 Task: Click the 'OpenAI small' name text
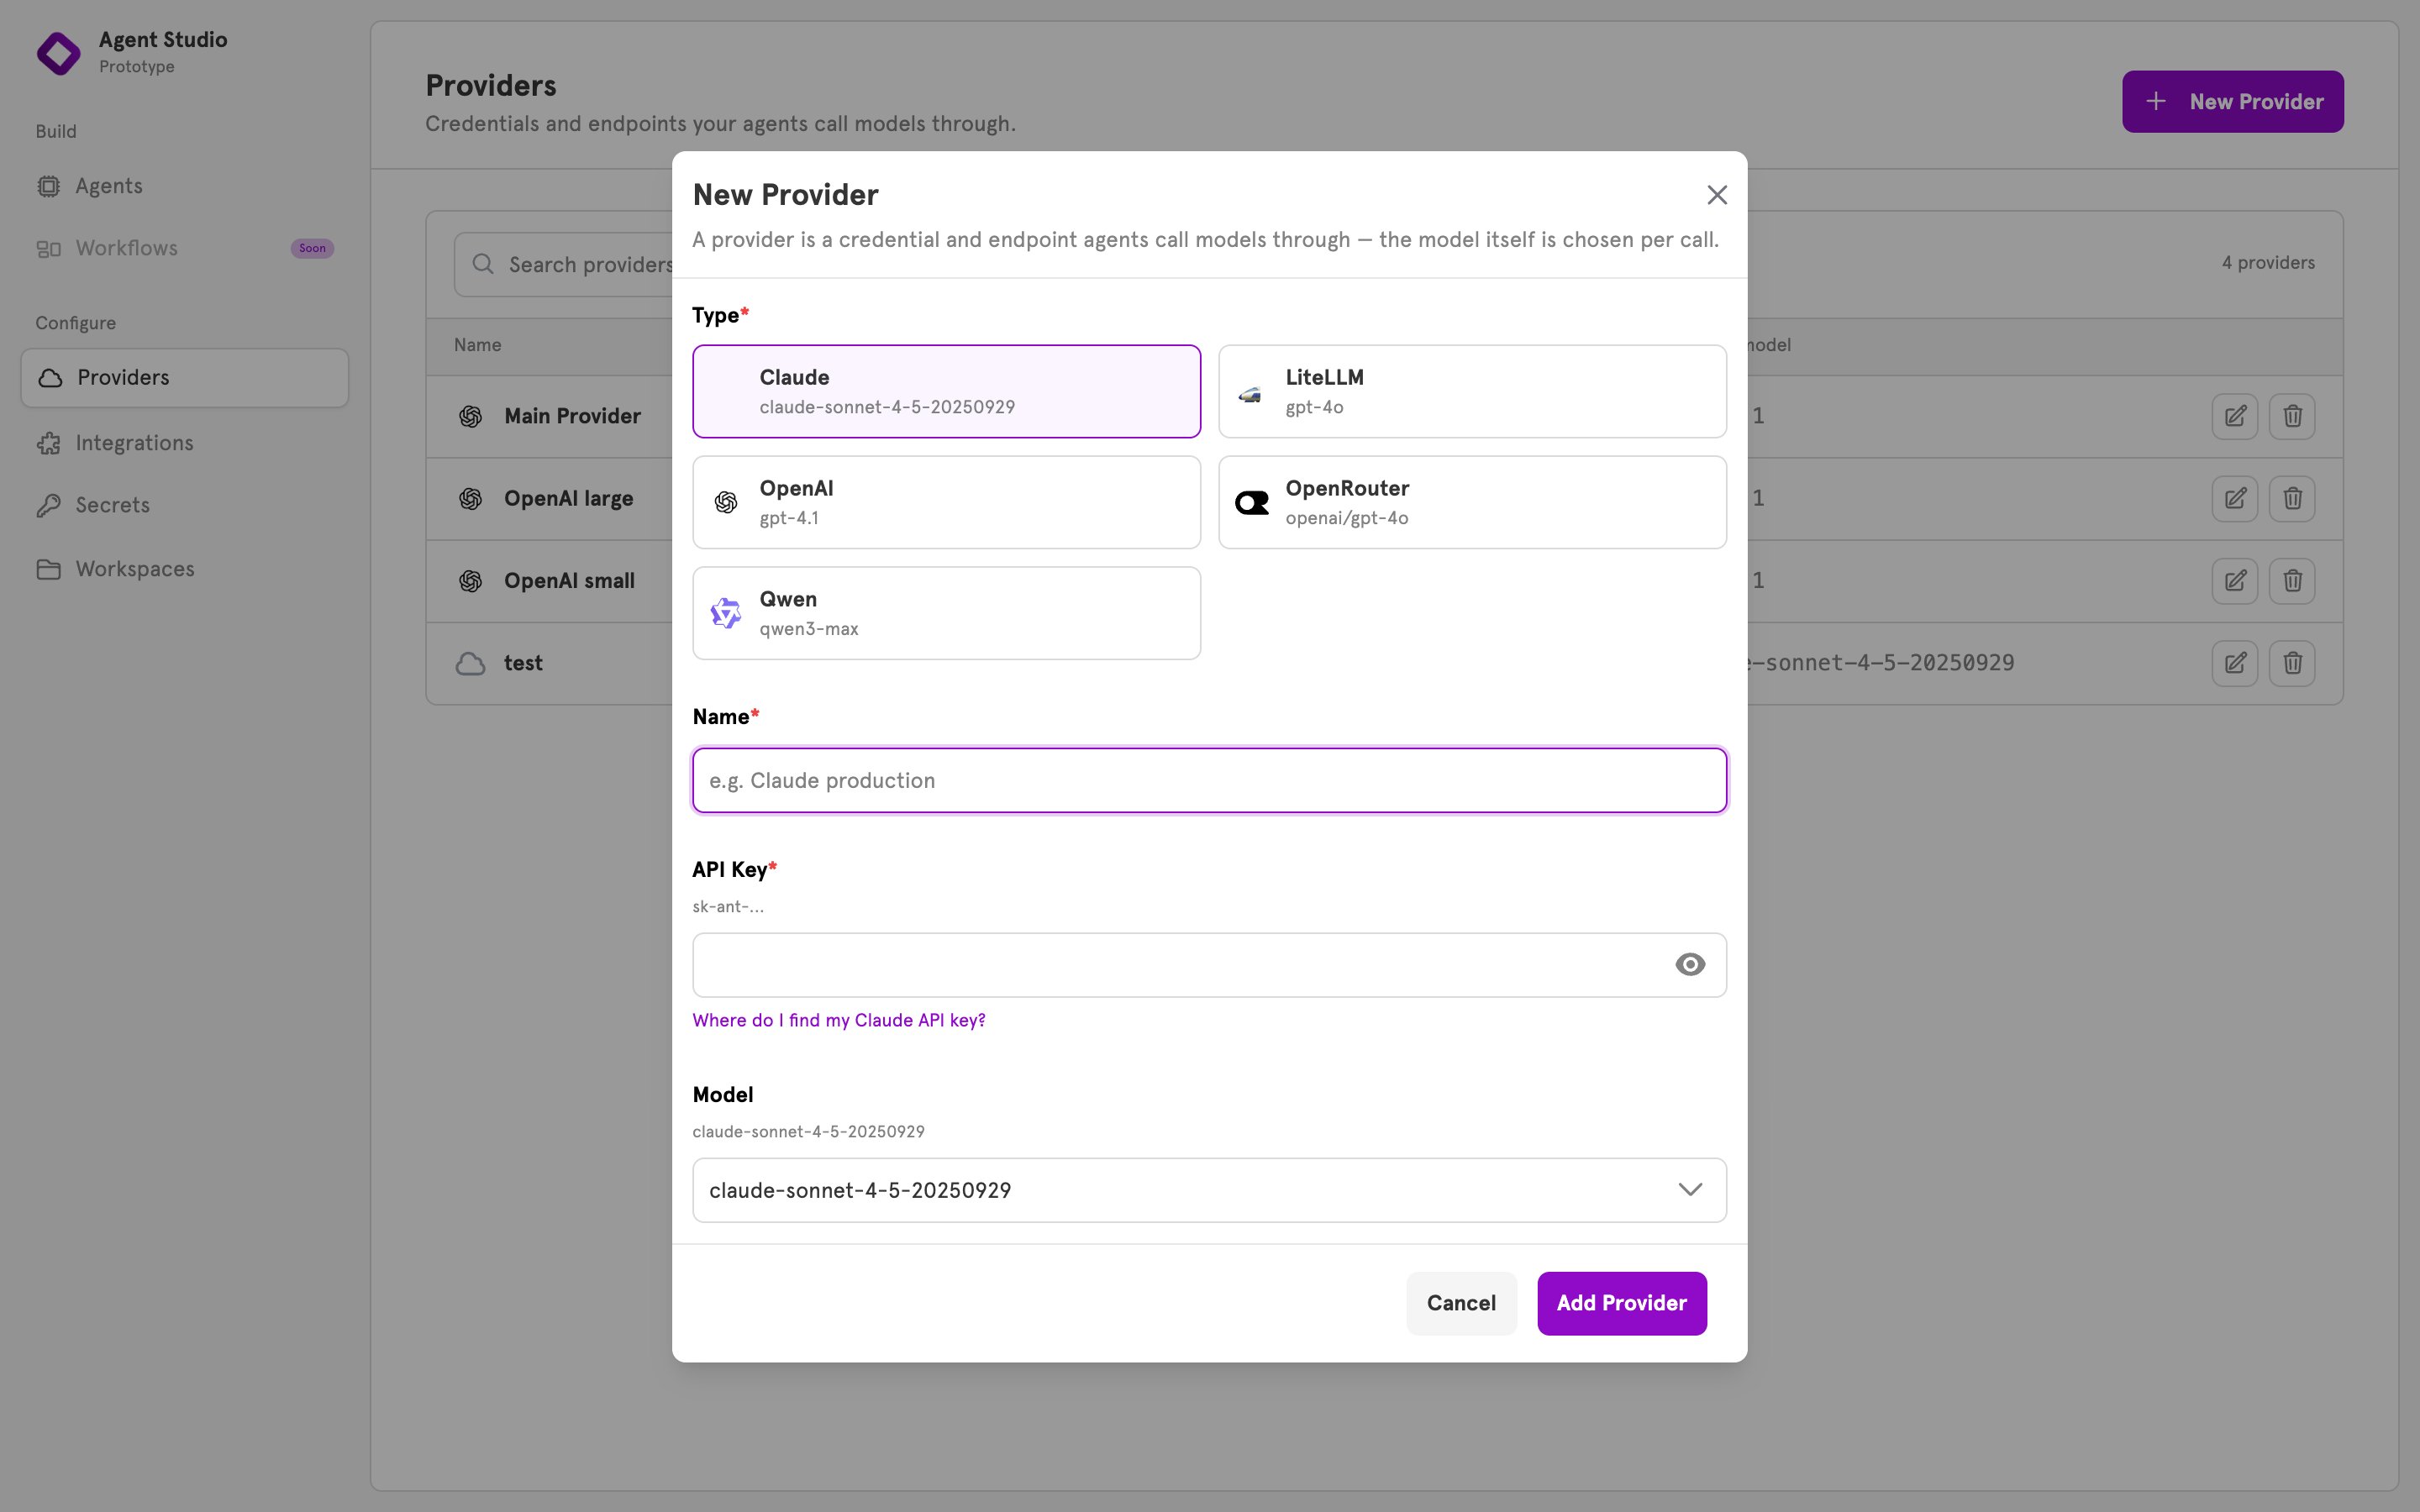tap(569, 581)
